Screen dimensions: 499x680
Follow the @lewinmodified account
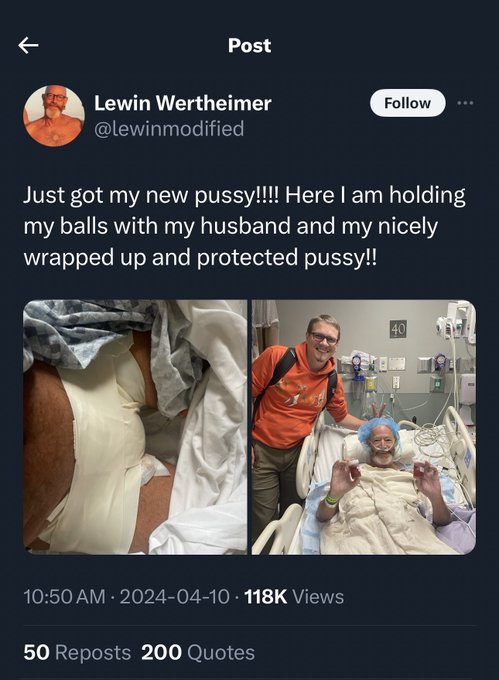[408, 103]
